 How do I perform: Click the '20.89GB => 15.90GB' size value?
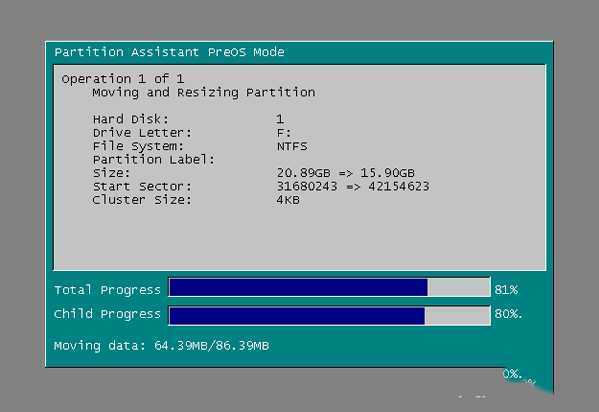point(346,173)
